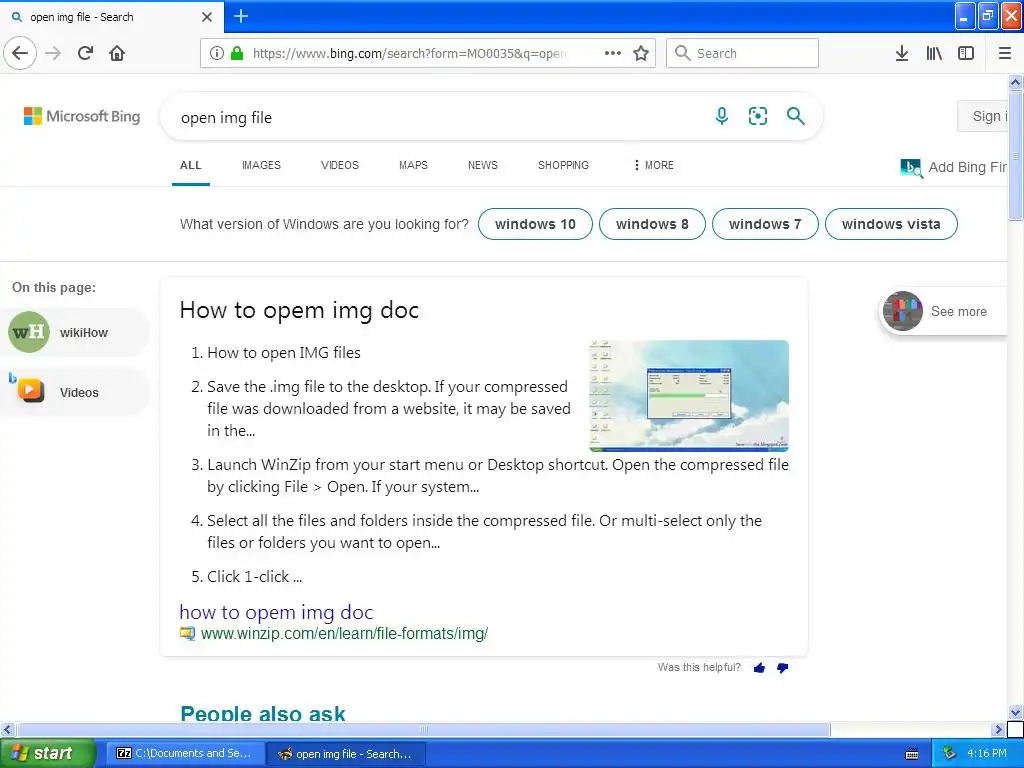Click the Firefox toolbar Search box
Viewport: 1024px width, 768px height.
click(743, 53)
